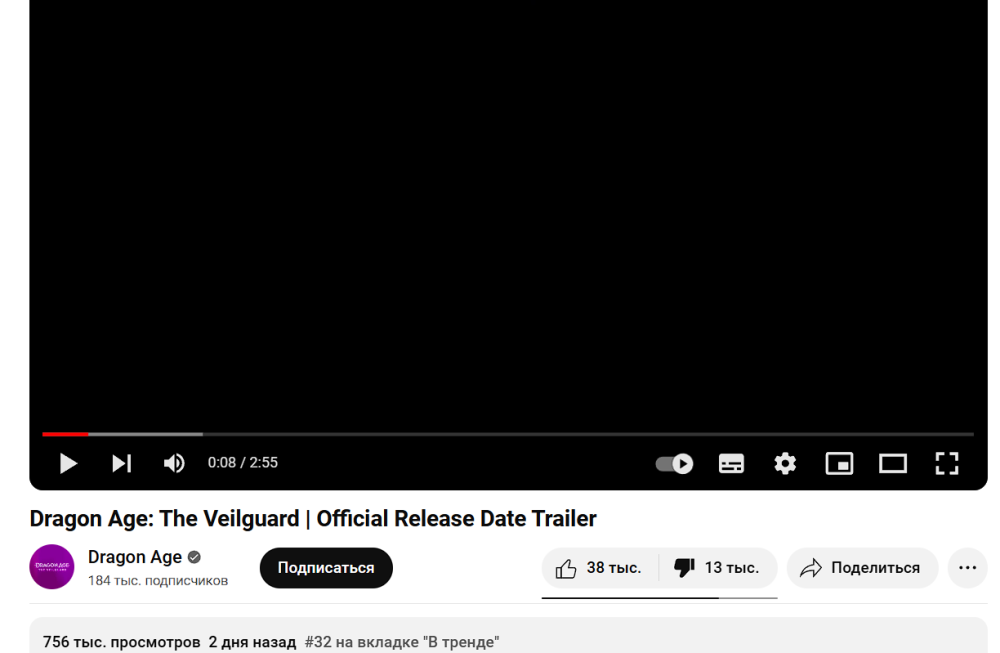Switch to miniplayer mode

(839, 464)
